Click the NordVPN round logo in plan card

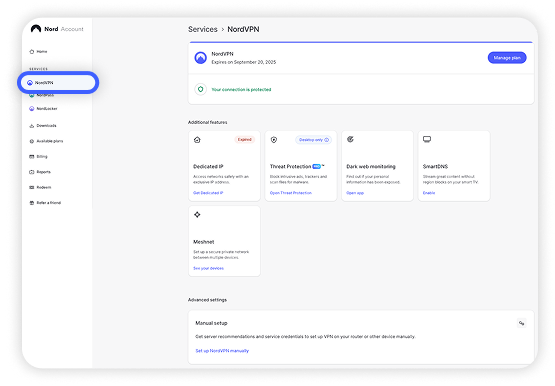click(201, 58)
